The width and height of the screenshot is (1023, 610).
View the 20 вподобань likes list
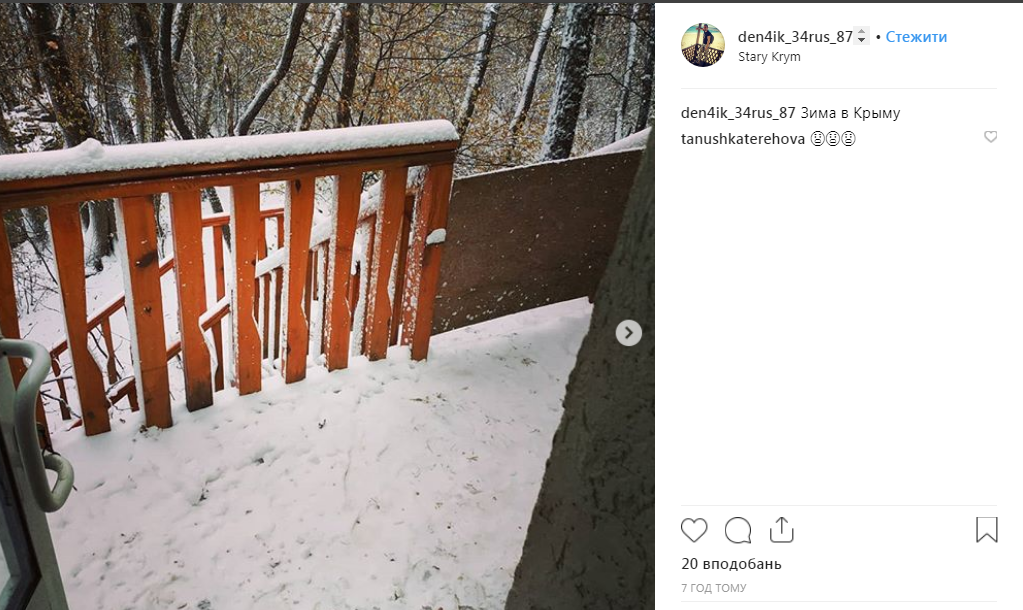pyautogui.click(x=731, y=564)
